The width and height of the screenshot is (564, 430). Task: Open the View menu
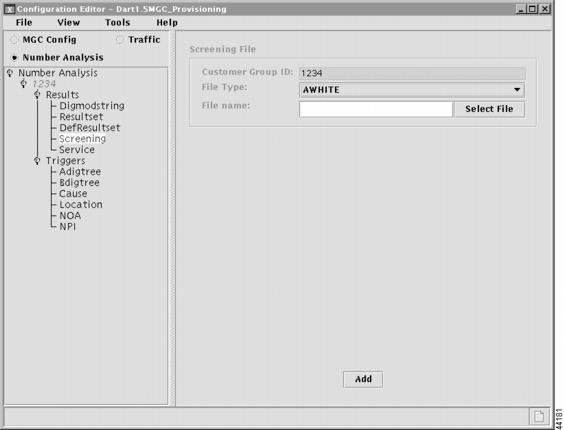coord(68,22)
